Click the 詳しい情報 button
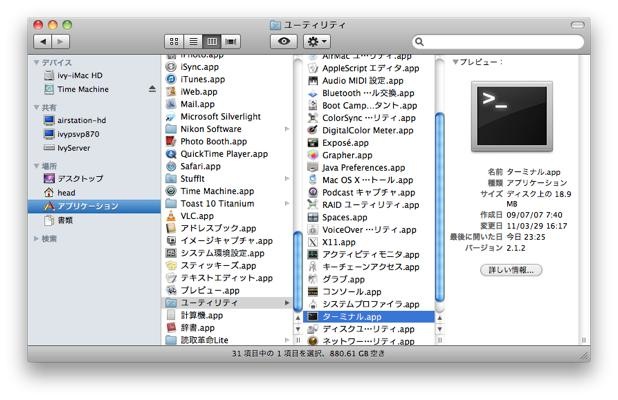The width and height of the screenshot is (618, 400). click(x=512, y=269)
